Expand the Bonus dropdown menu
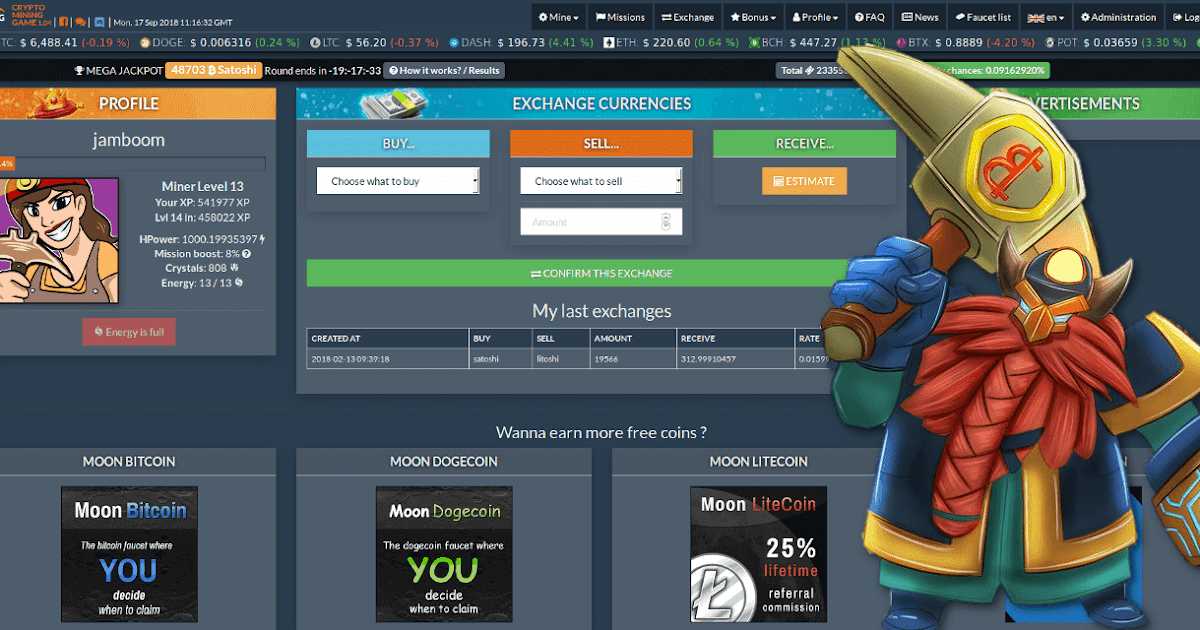This screenshot has height=630, width=1200. tap(752, 17)
